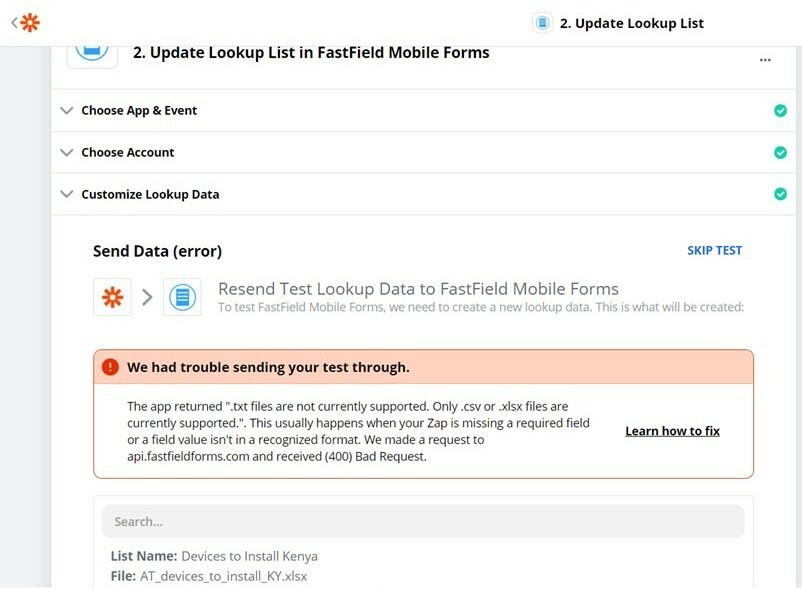Click the SKIP TEST link
The width and height of the screenshot is (802, 589).
coord(714,251)
